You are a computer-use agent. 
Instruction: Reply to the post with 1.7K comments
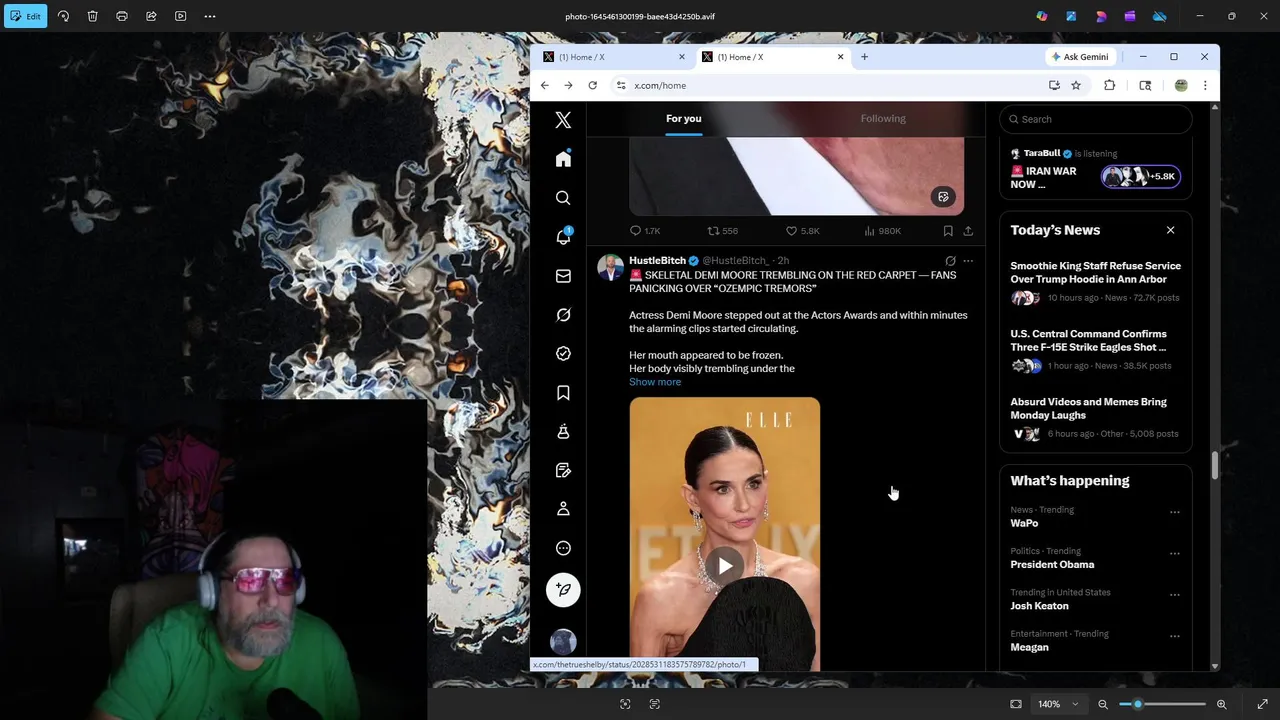645,231
